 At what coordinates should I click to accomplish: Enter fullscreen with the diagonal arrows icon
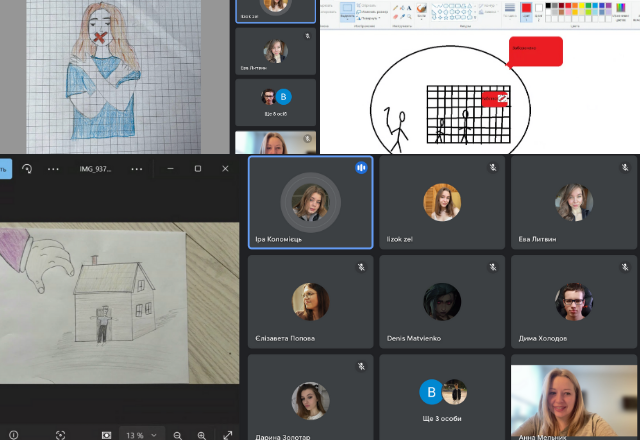click(x=228, y=435)
